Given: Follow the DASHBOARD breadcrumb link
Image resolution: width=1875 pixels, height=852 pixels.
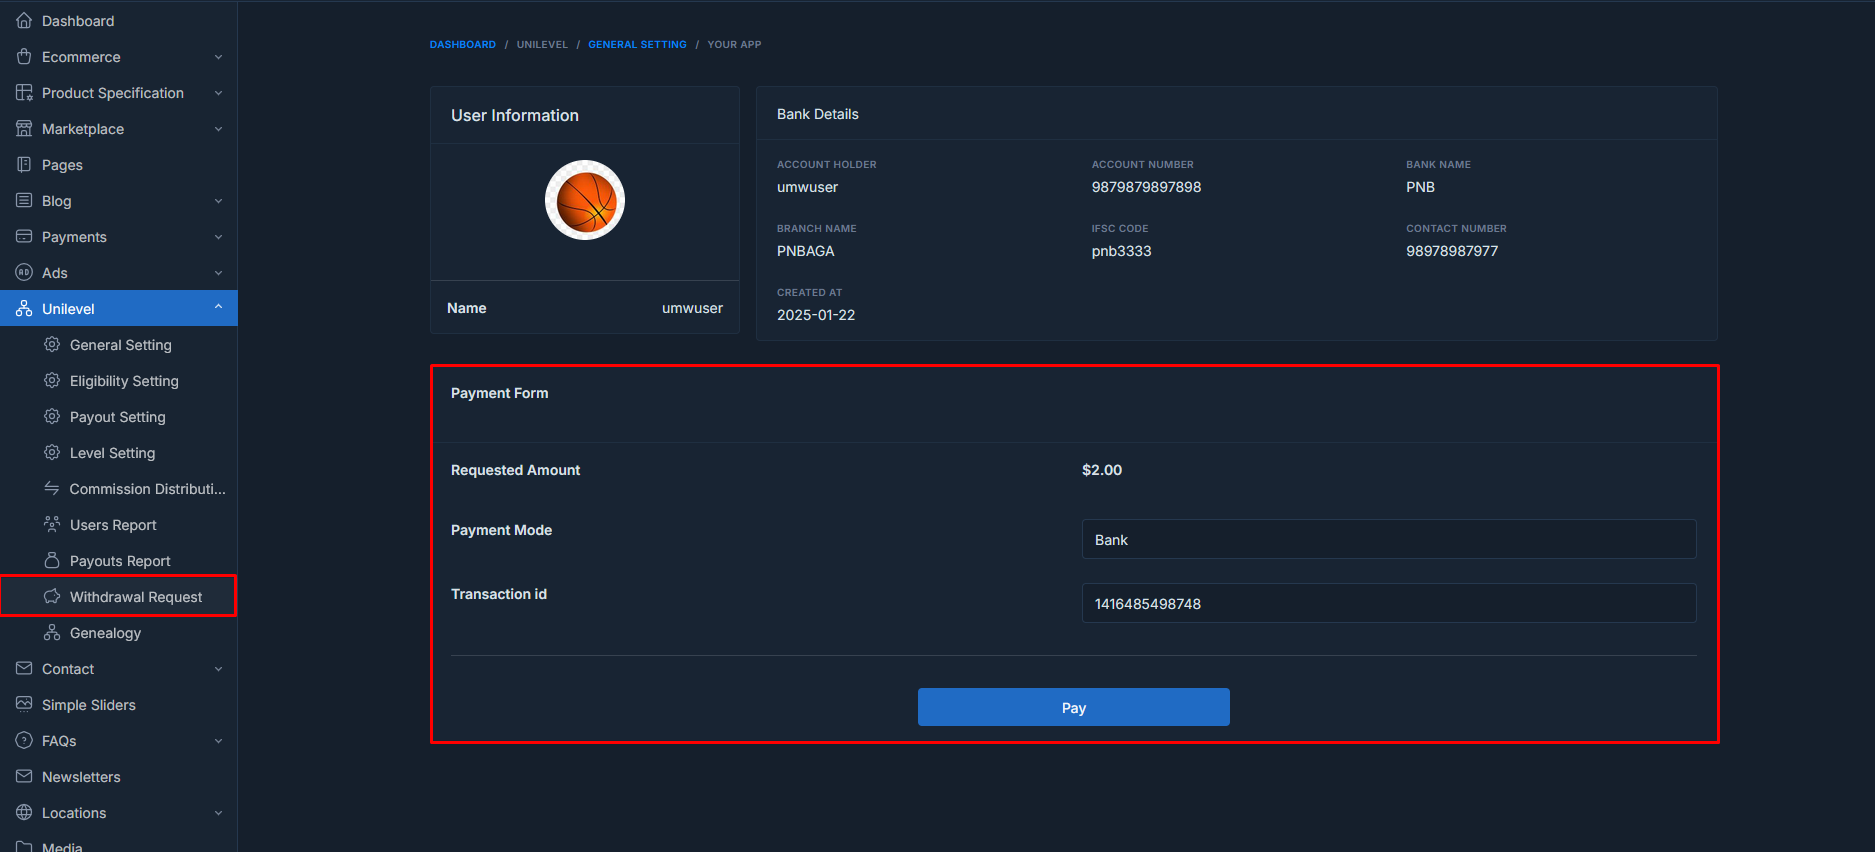Looking at the screenshot, I should (x=462, y=45).
